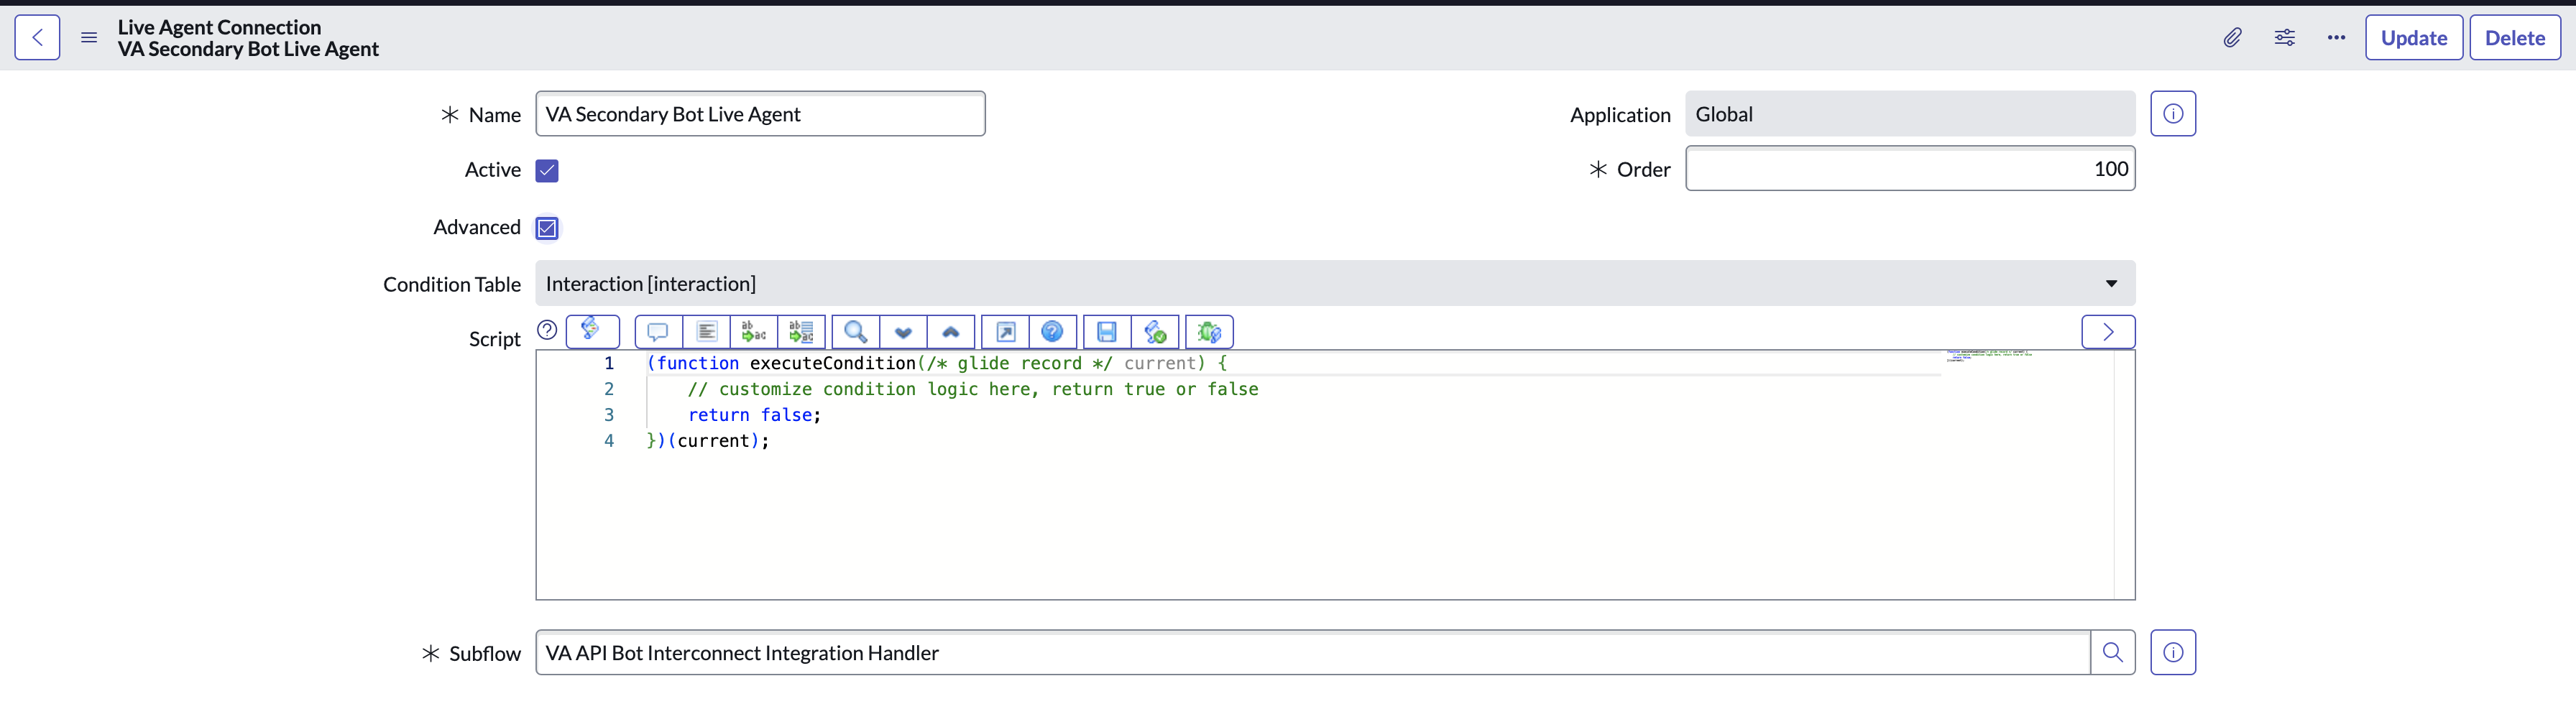Click the Replace icon in script toolbar
The height and width of the screenshot is (704, 2576).
(754, 332)
